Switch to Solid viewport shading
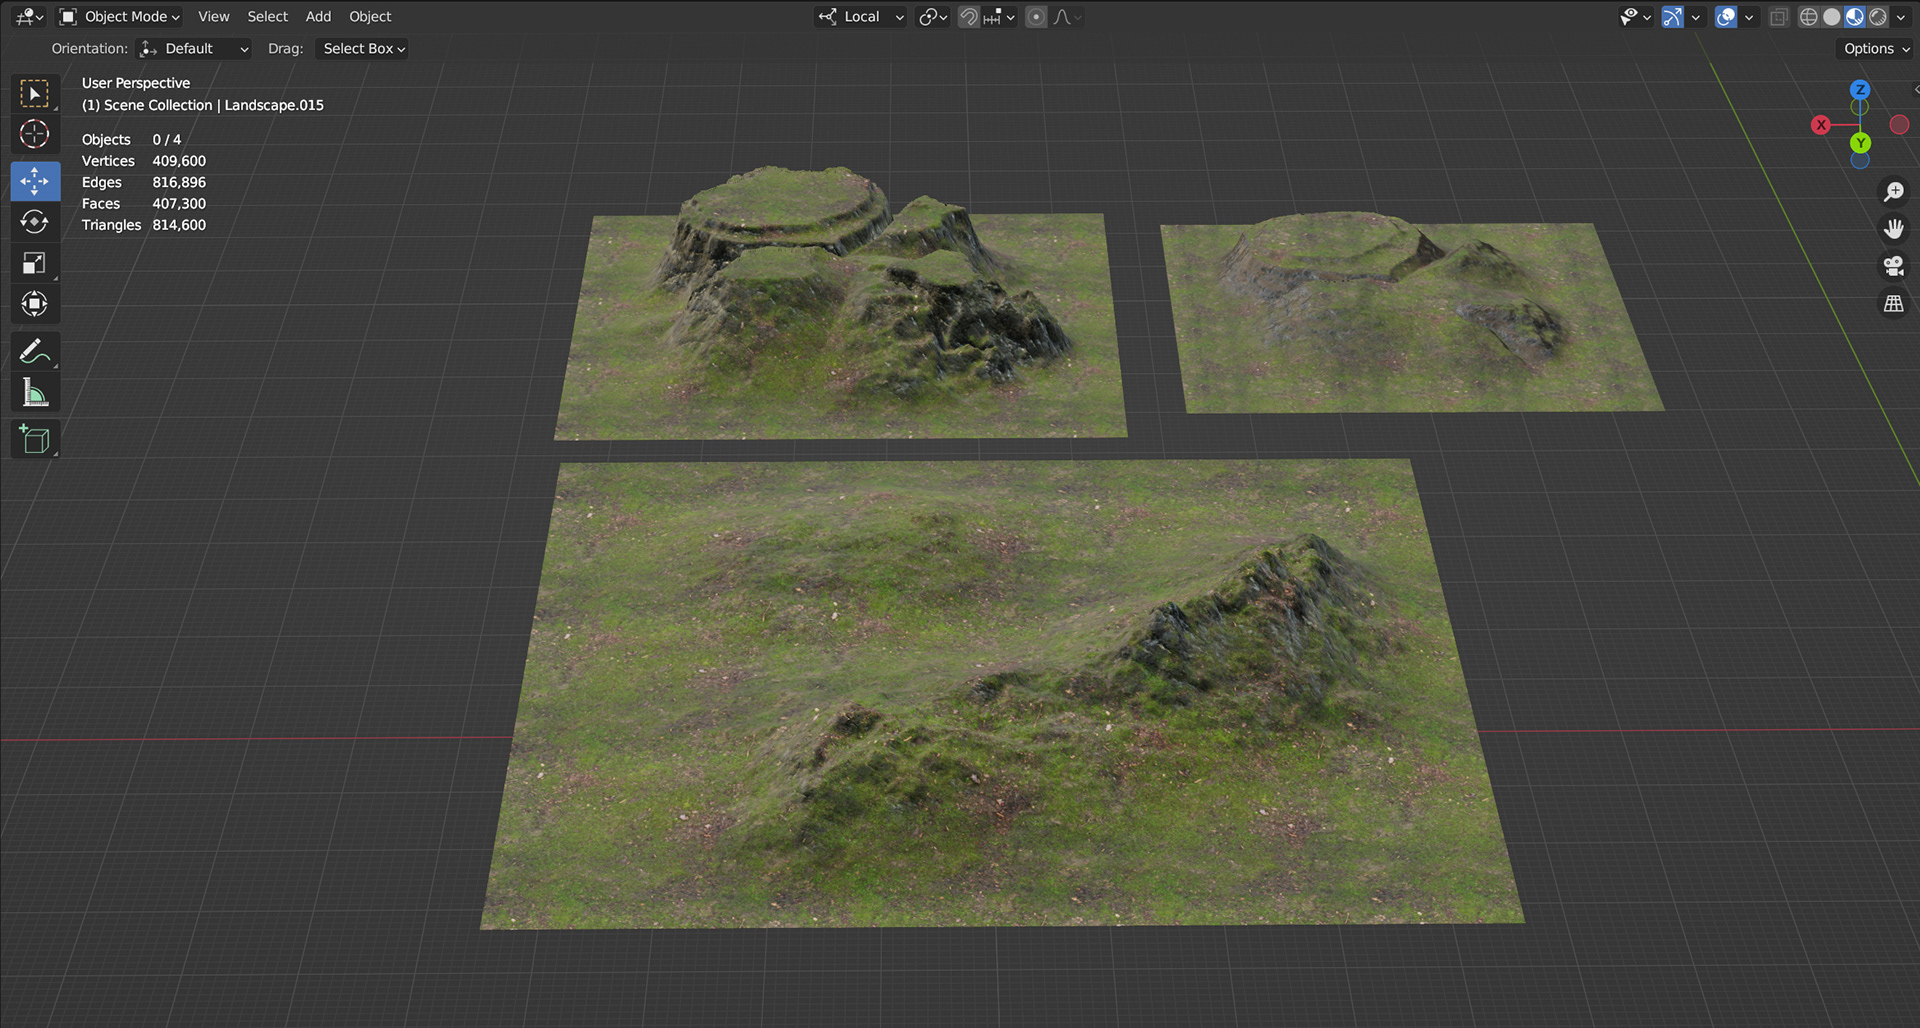The height and width of the screenshot is (1028, 1920). click(1832, 17)
